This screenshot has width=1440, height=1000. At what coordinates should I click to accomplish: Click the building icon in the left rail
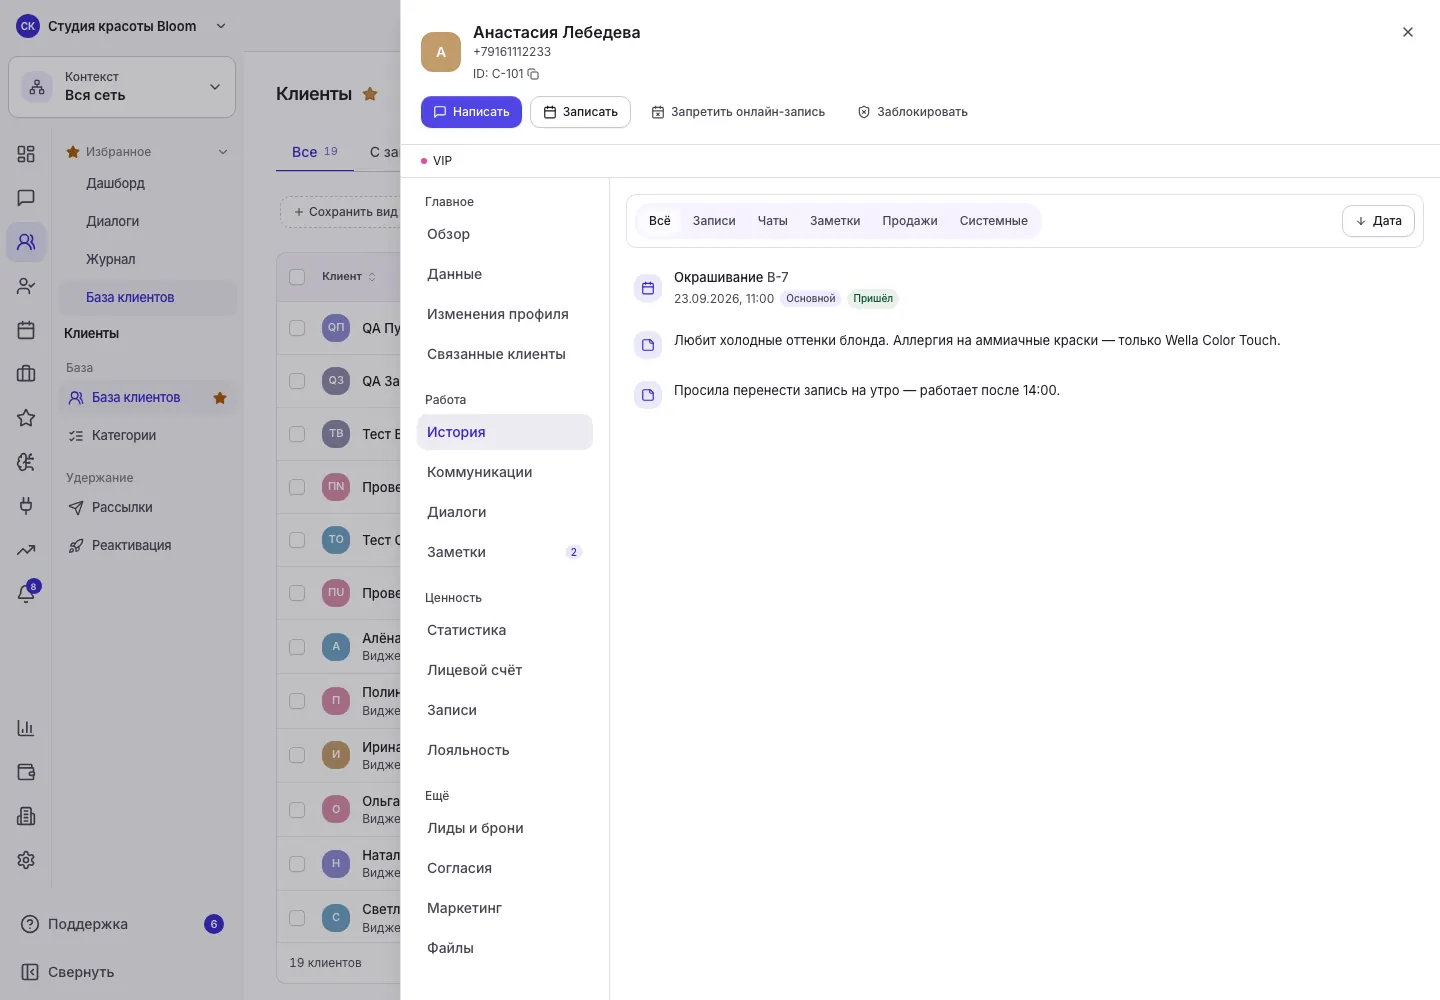tap(26, 816)
